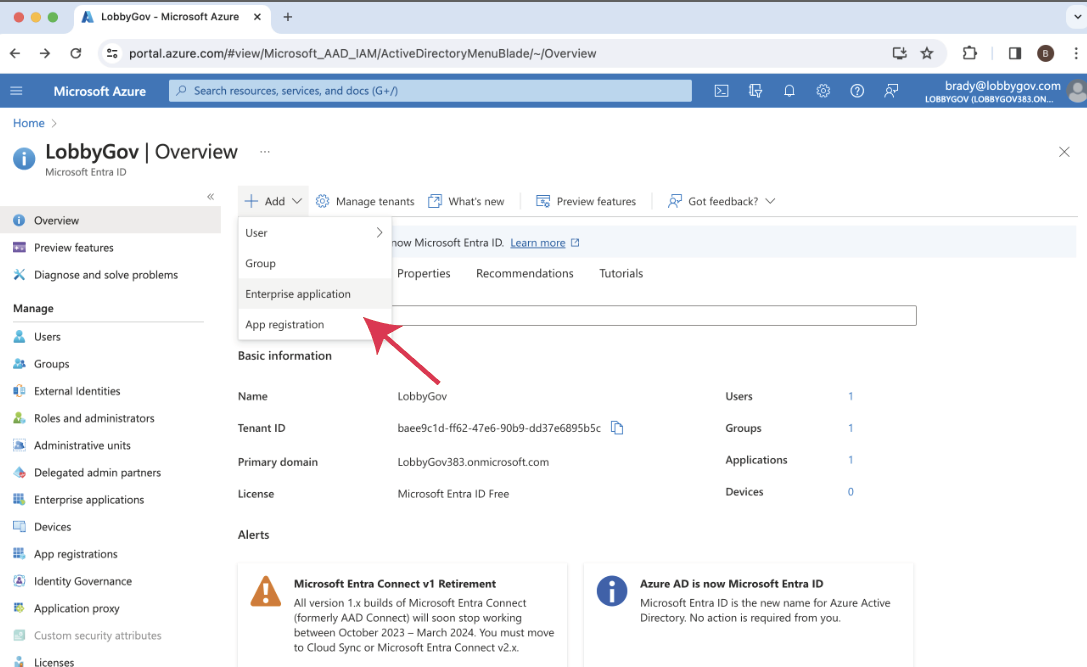The width and height of the screenshot is (1087, 667).
Task: Select App registration from the Add menu
Action: tap(315, 324)
